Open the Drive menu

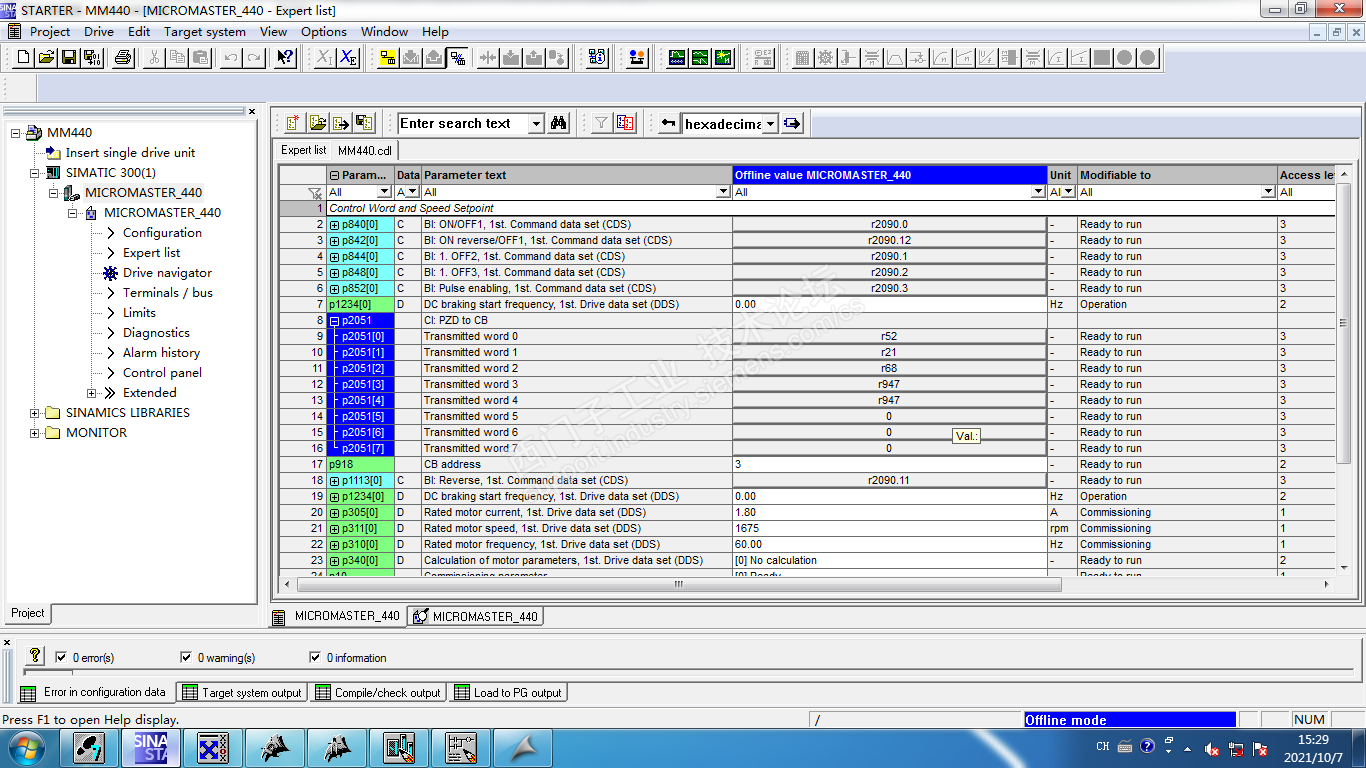tap(99, 31)
